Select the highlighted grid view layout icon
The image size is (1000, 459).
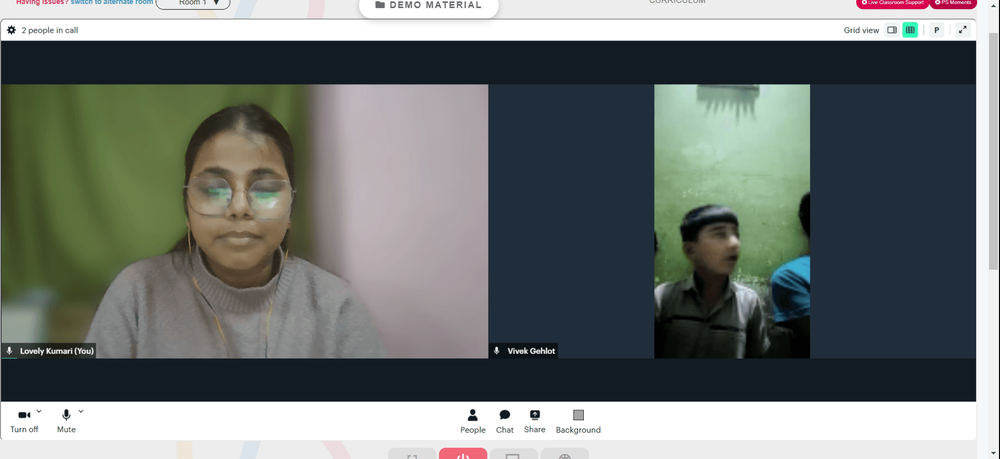pyautogui.click(x=910, y=30)
